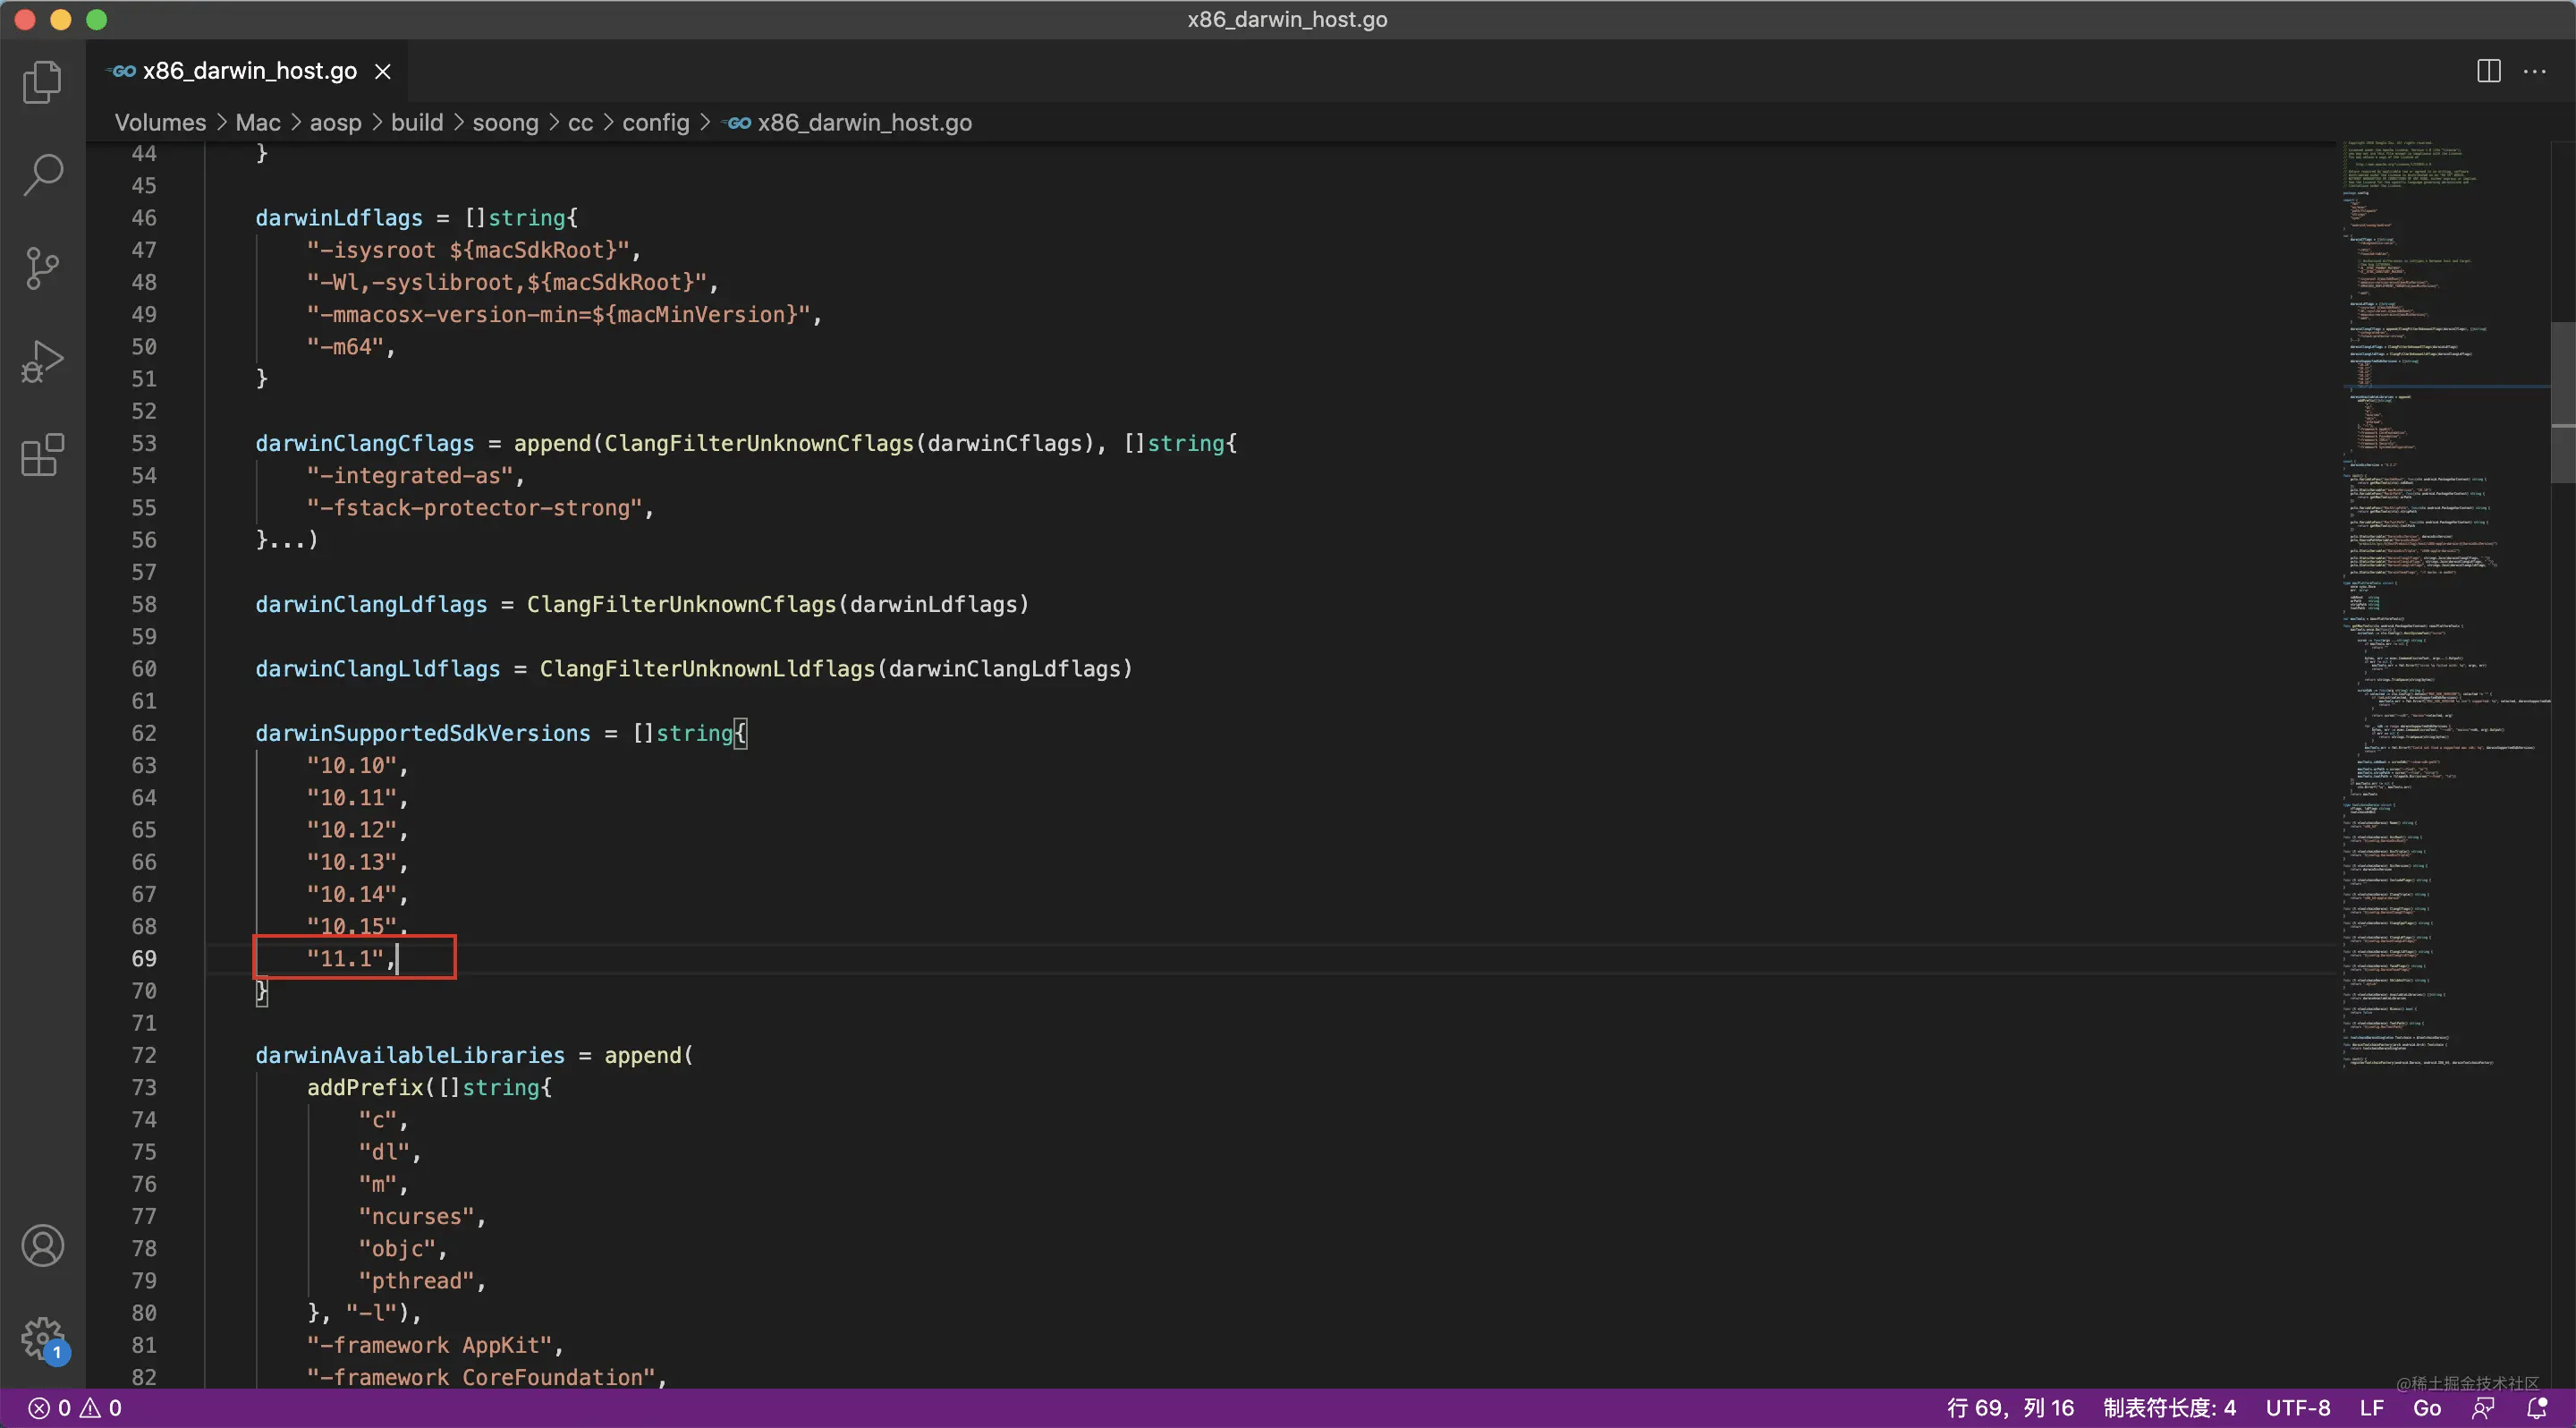Close the x86_darwin_host.go tab

pyautogui.click(x=383, y=71)
